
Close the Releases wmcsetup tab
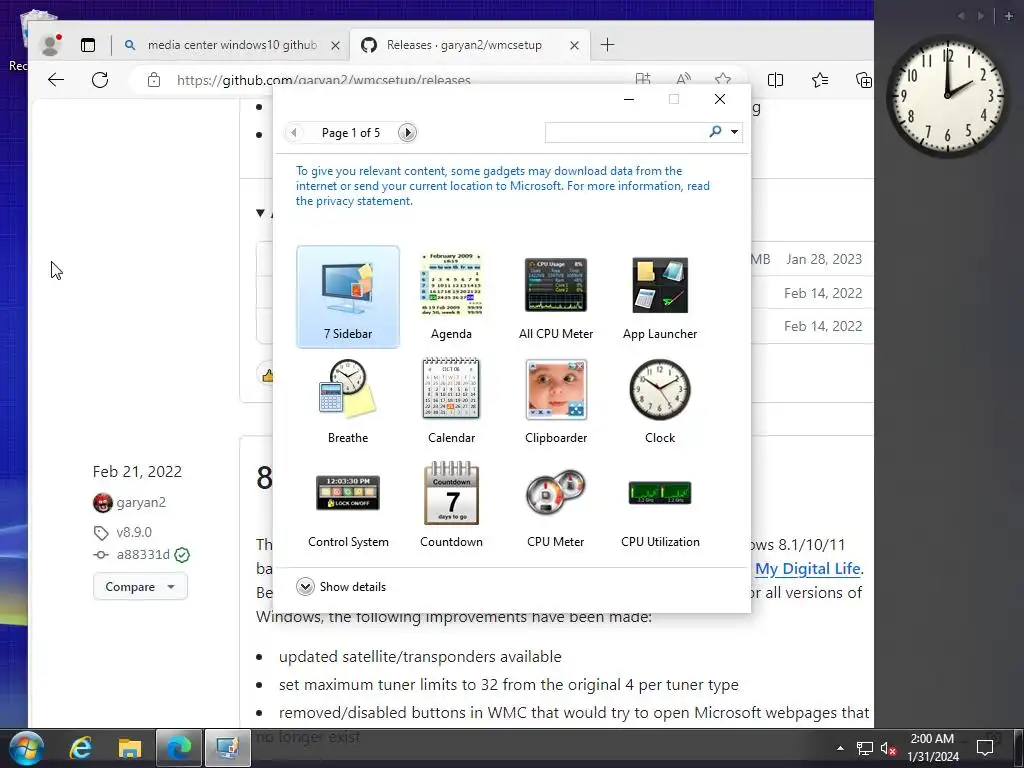(574, 45)
